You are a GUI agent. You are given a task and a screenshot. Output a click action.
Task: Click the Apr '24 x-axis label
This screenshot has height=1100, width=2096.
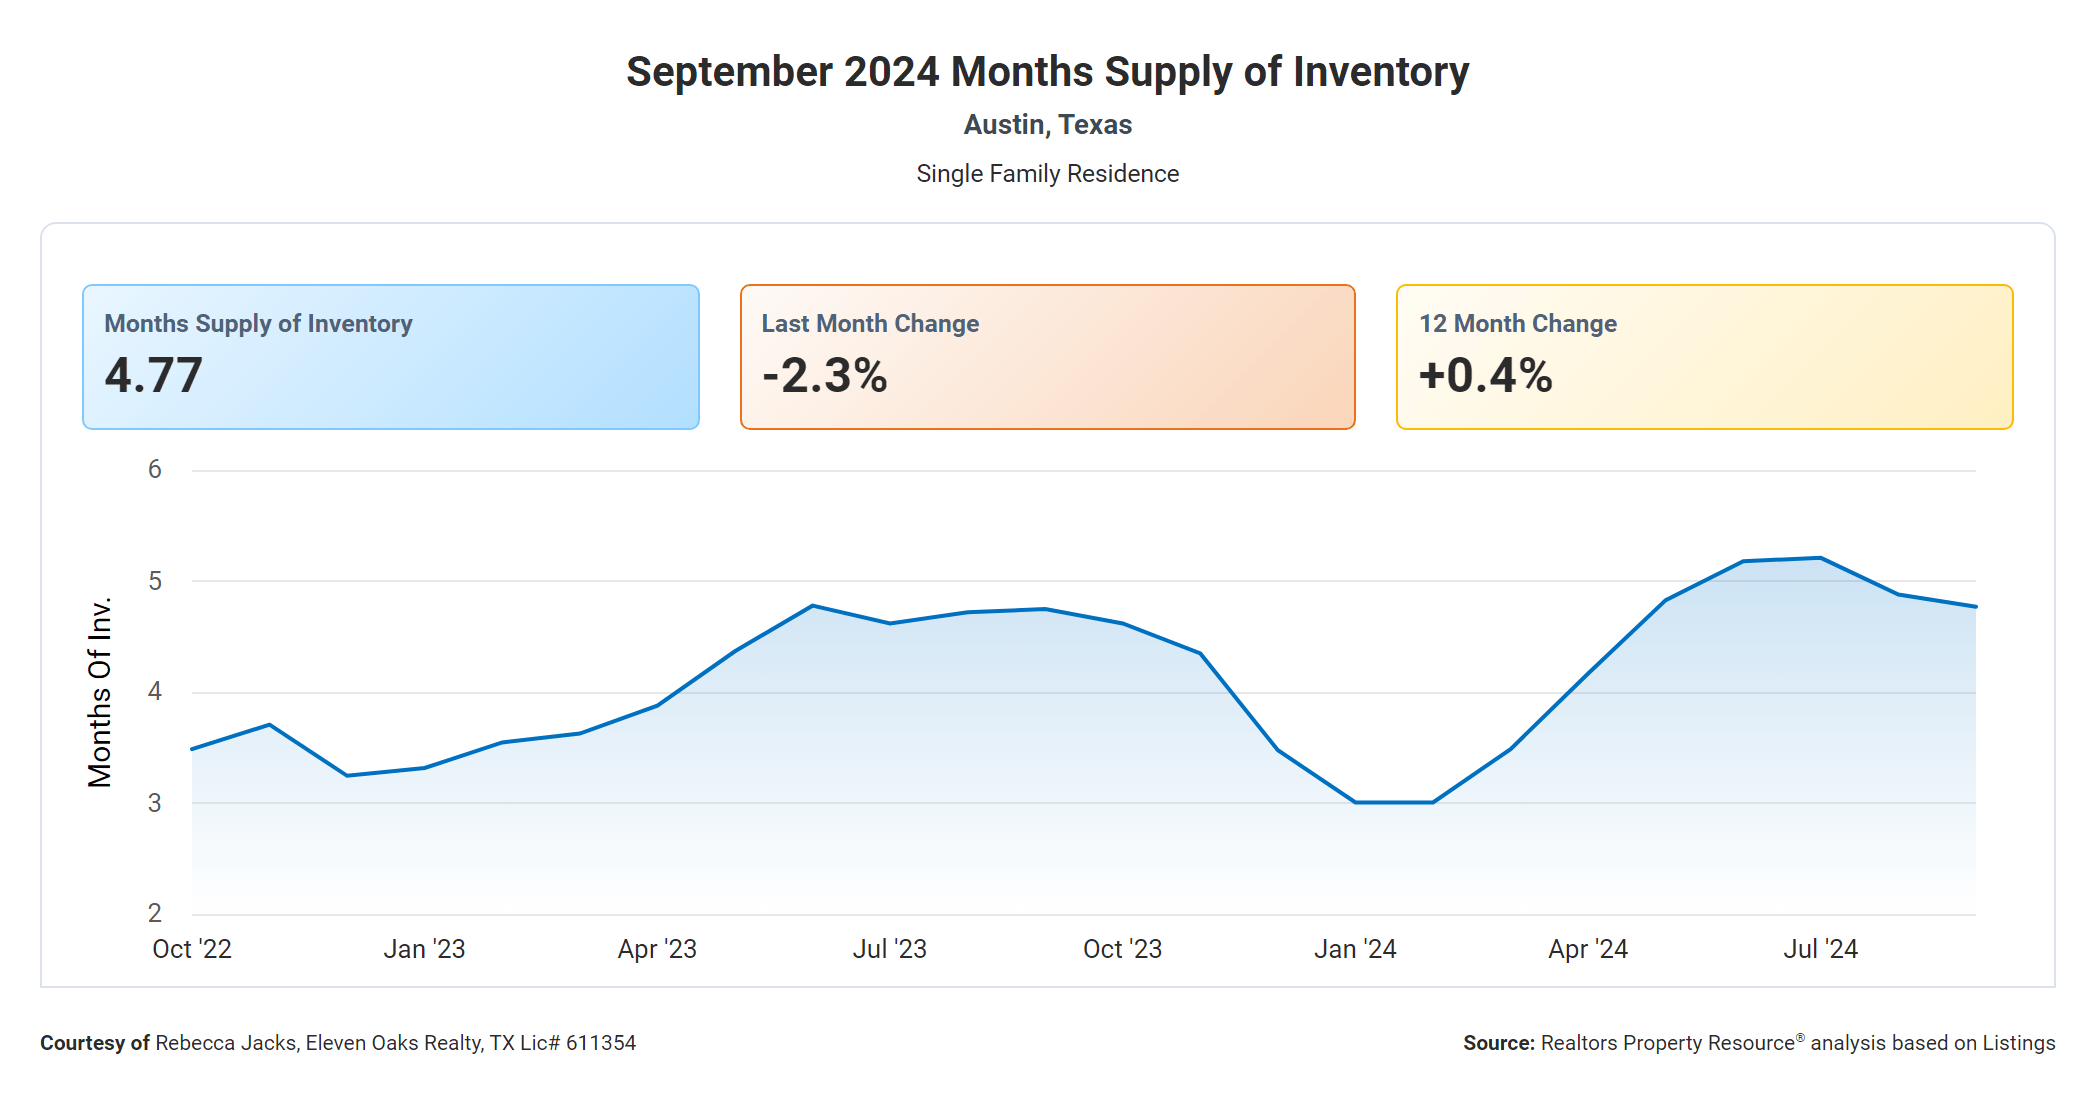click(x=1588, y=949)
